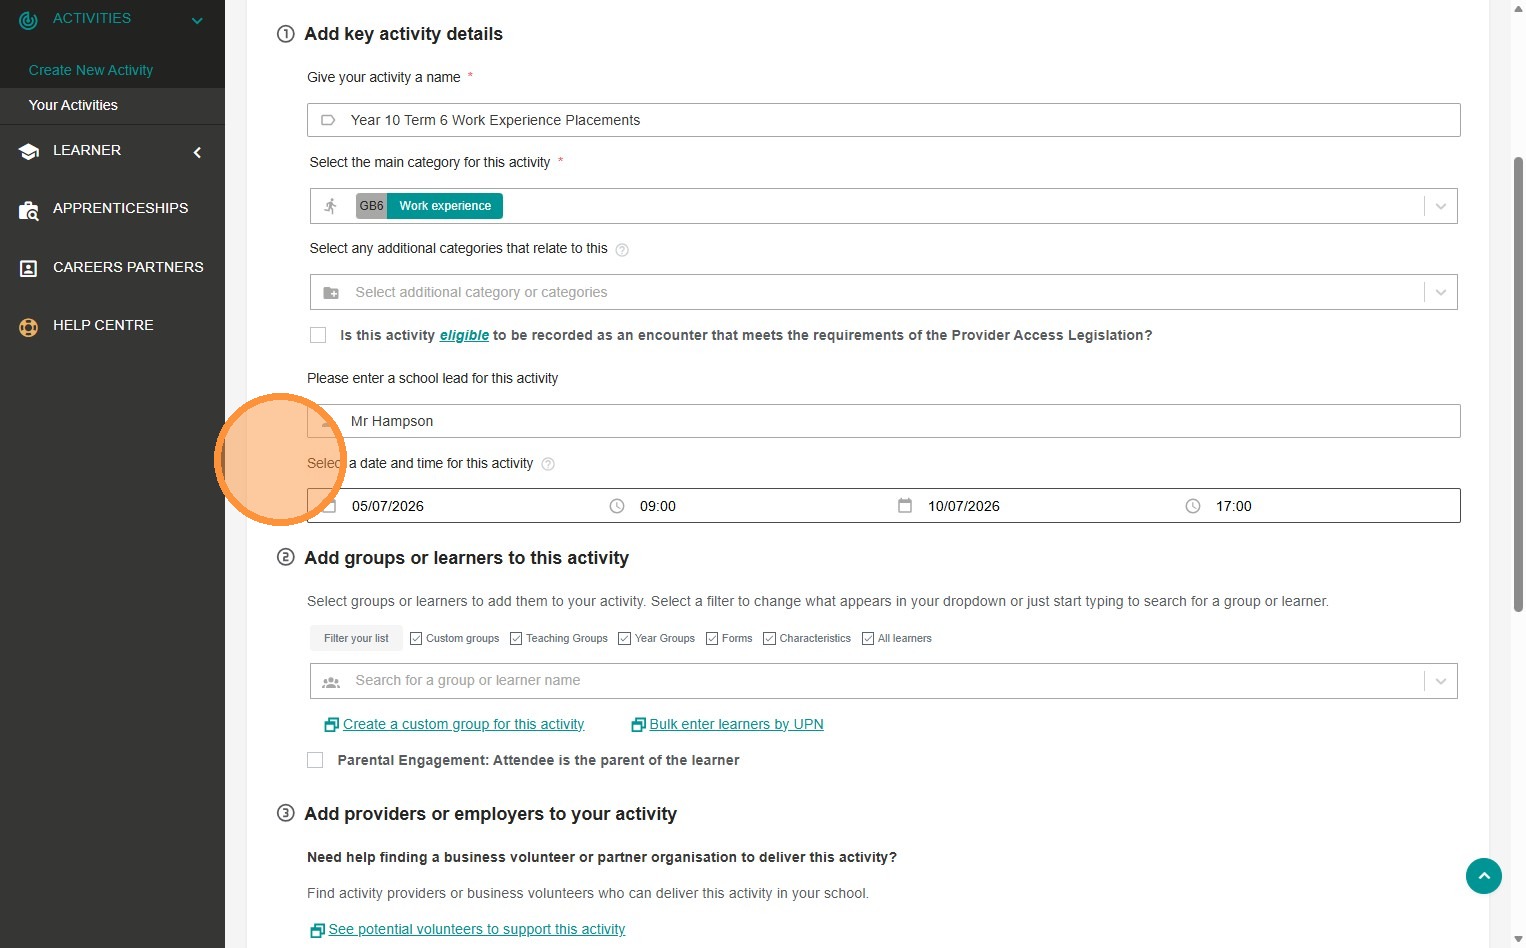Viewport: 1526px width, 948px height.
Task: Click the Apprenticeships briefcase search icon
Action: coord(28,210)
